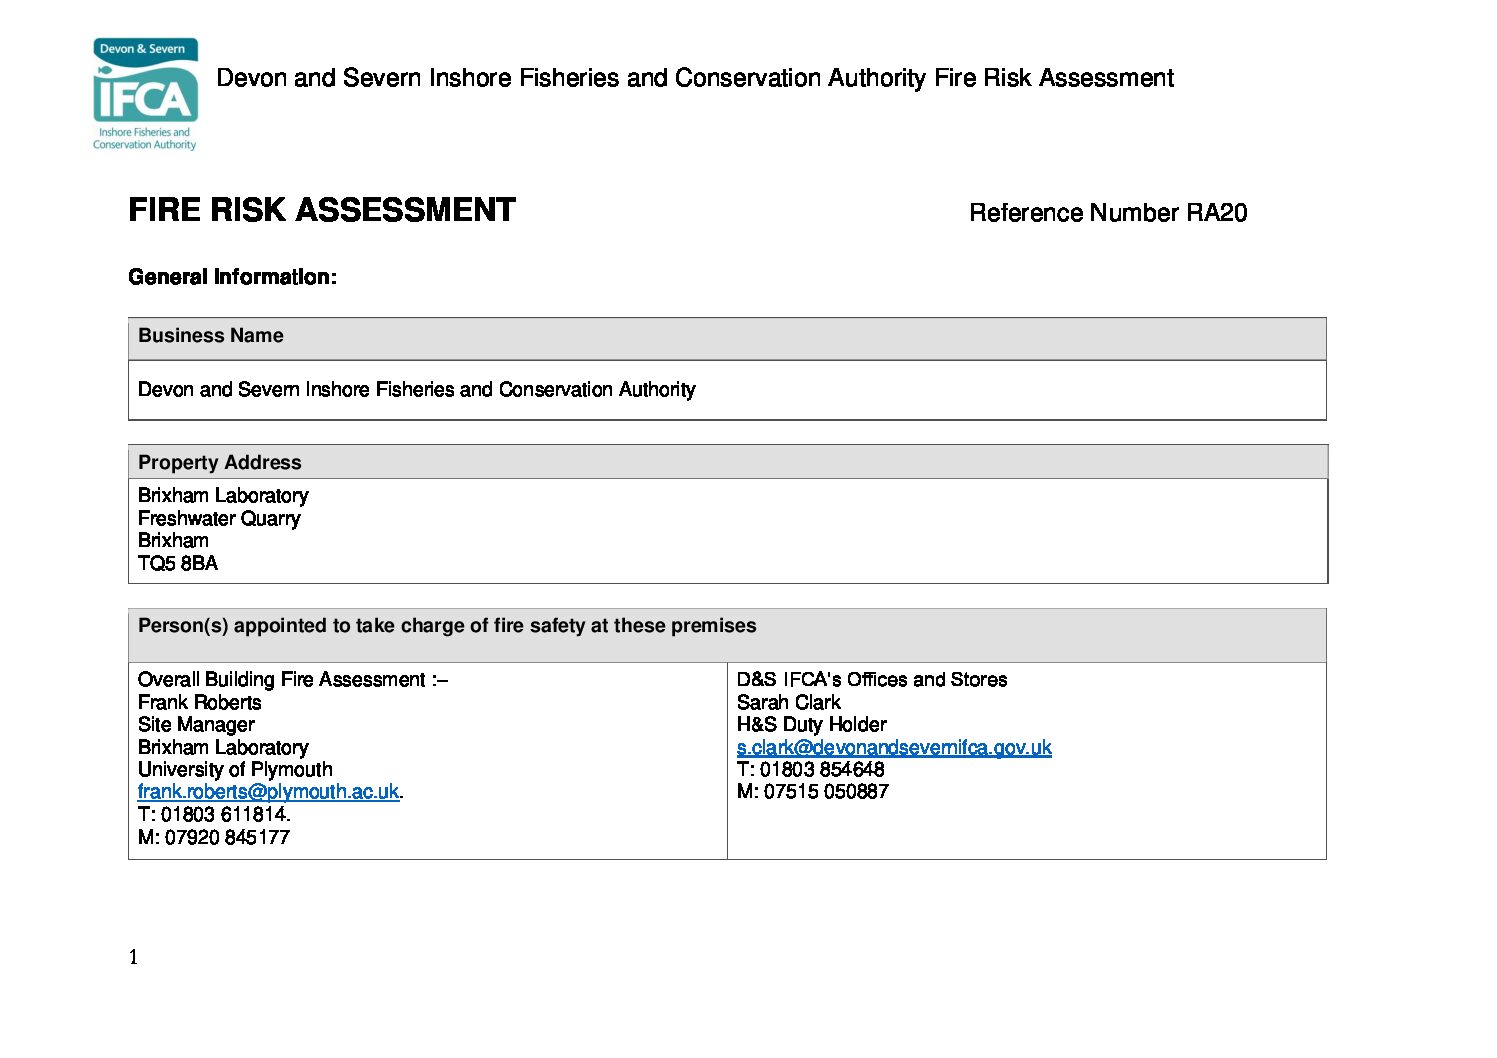Click the Freshwater Quarry address line
1497x1058 pixels.
(x=219, y=518)
